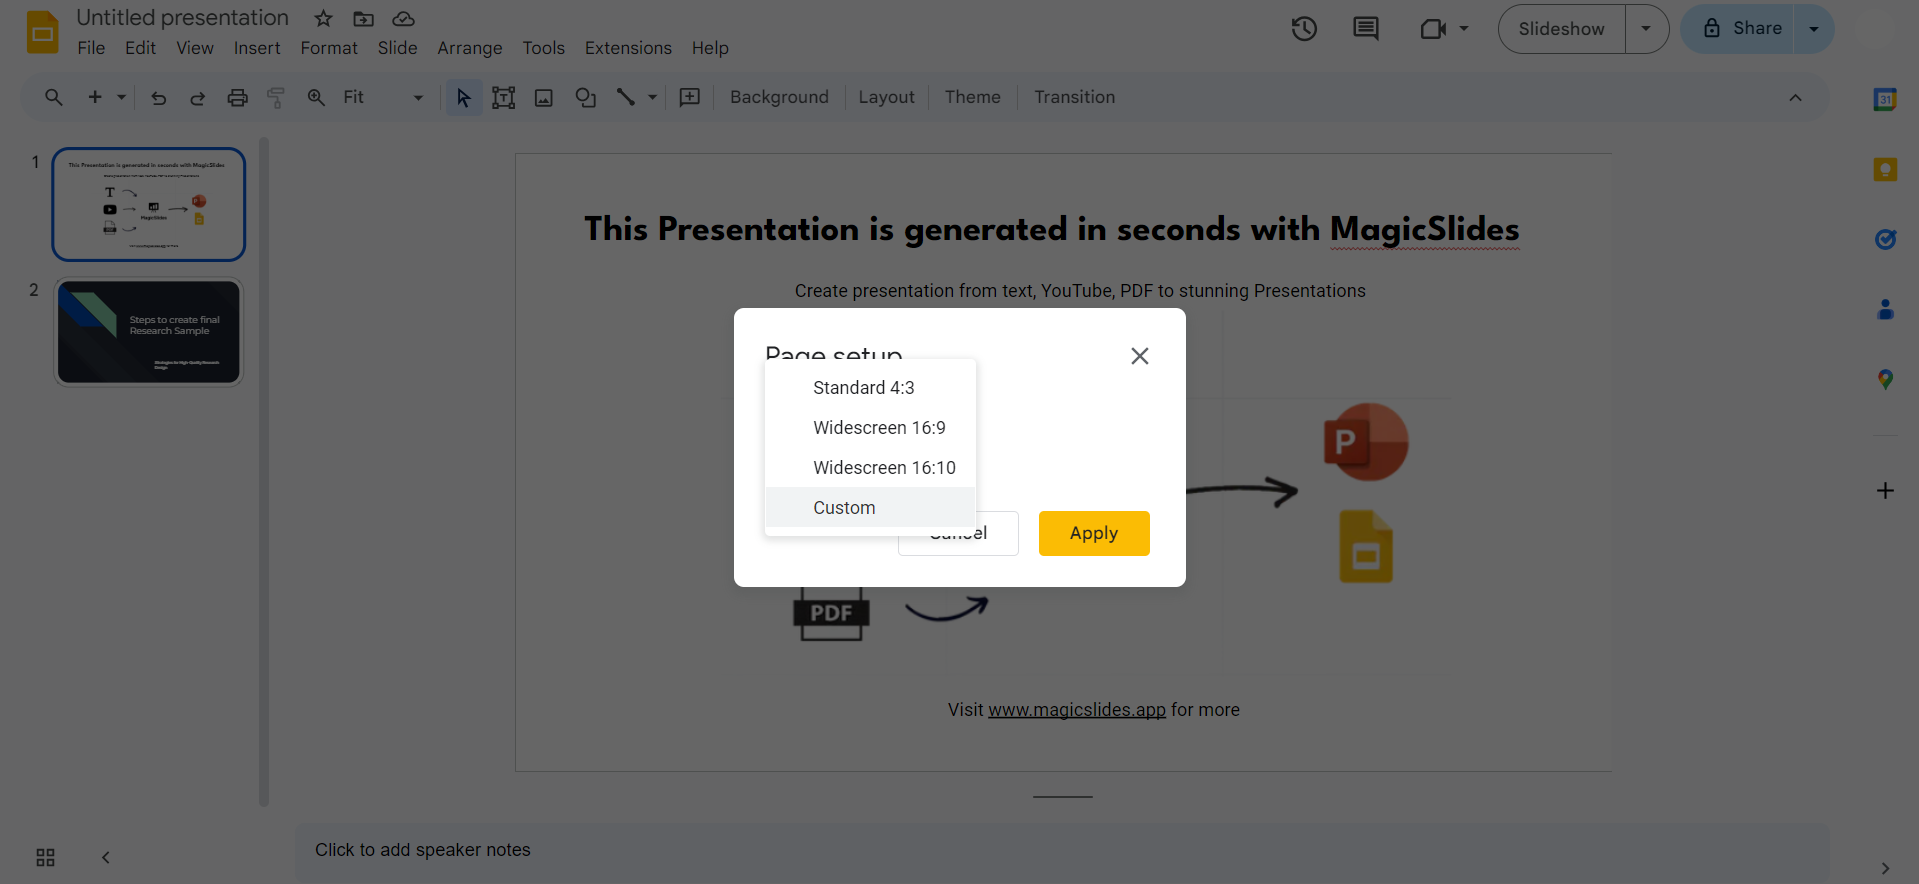Click the print icon
Image resolution: width=1919 pixels, height=884 pixels.
(x=237, y=97)
